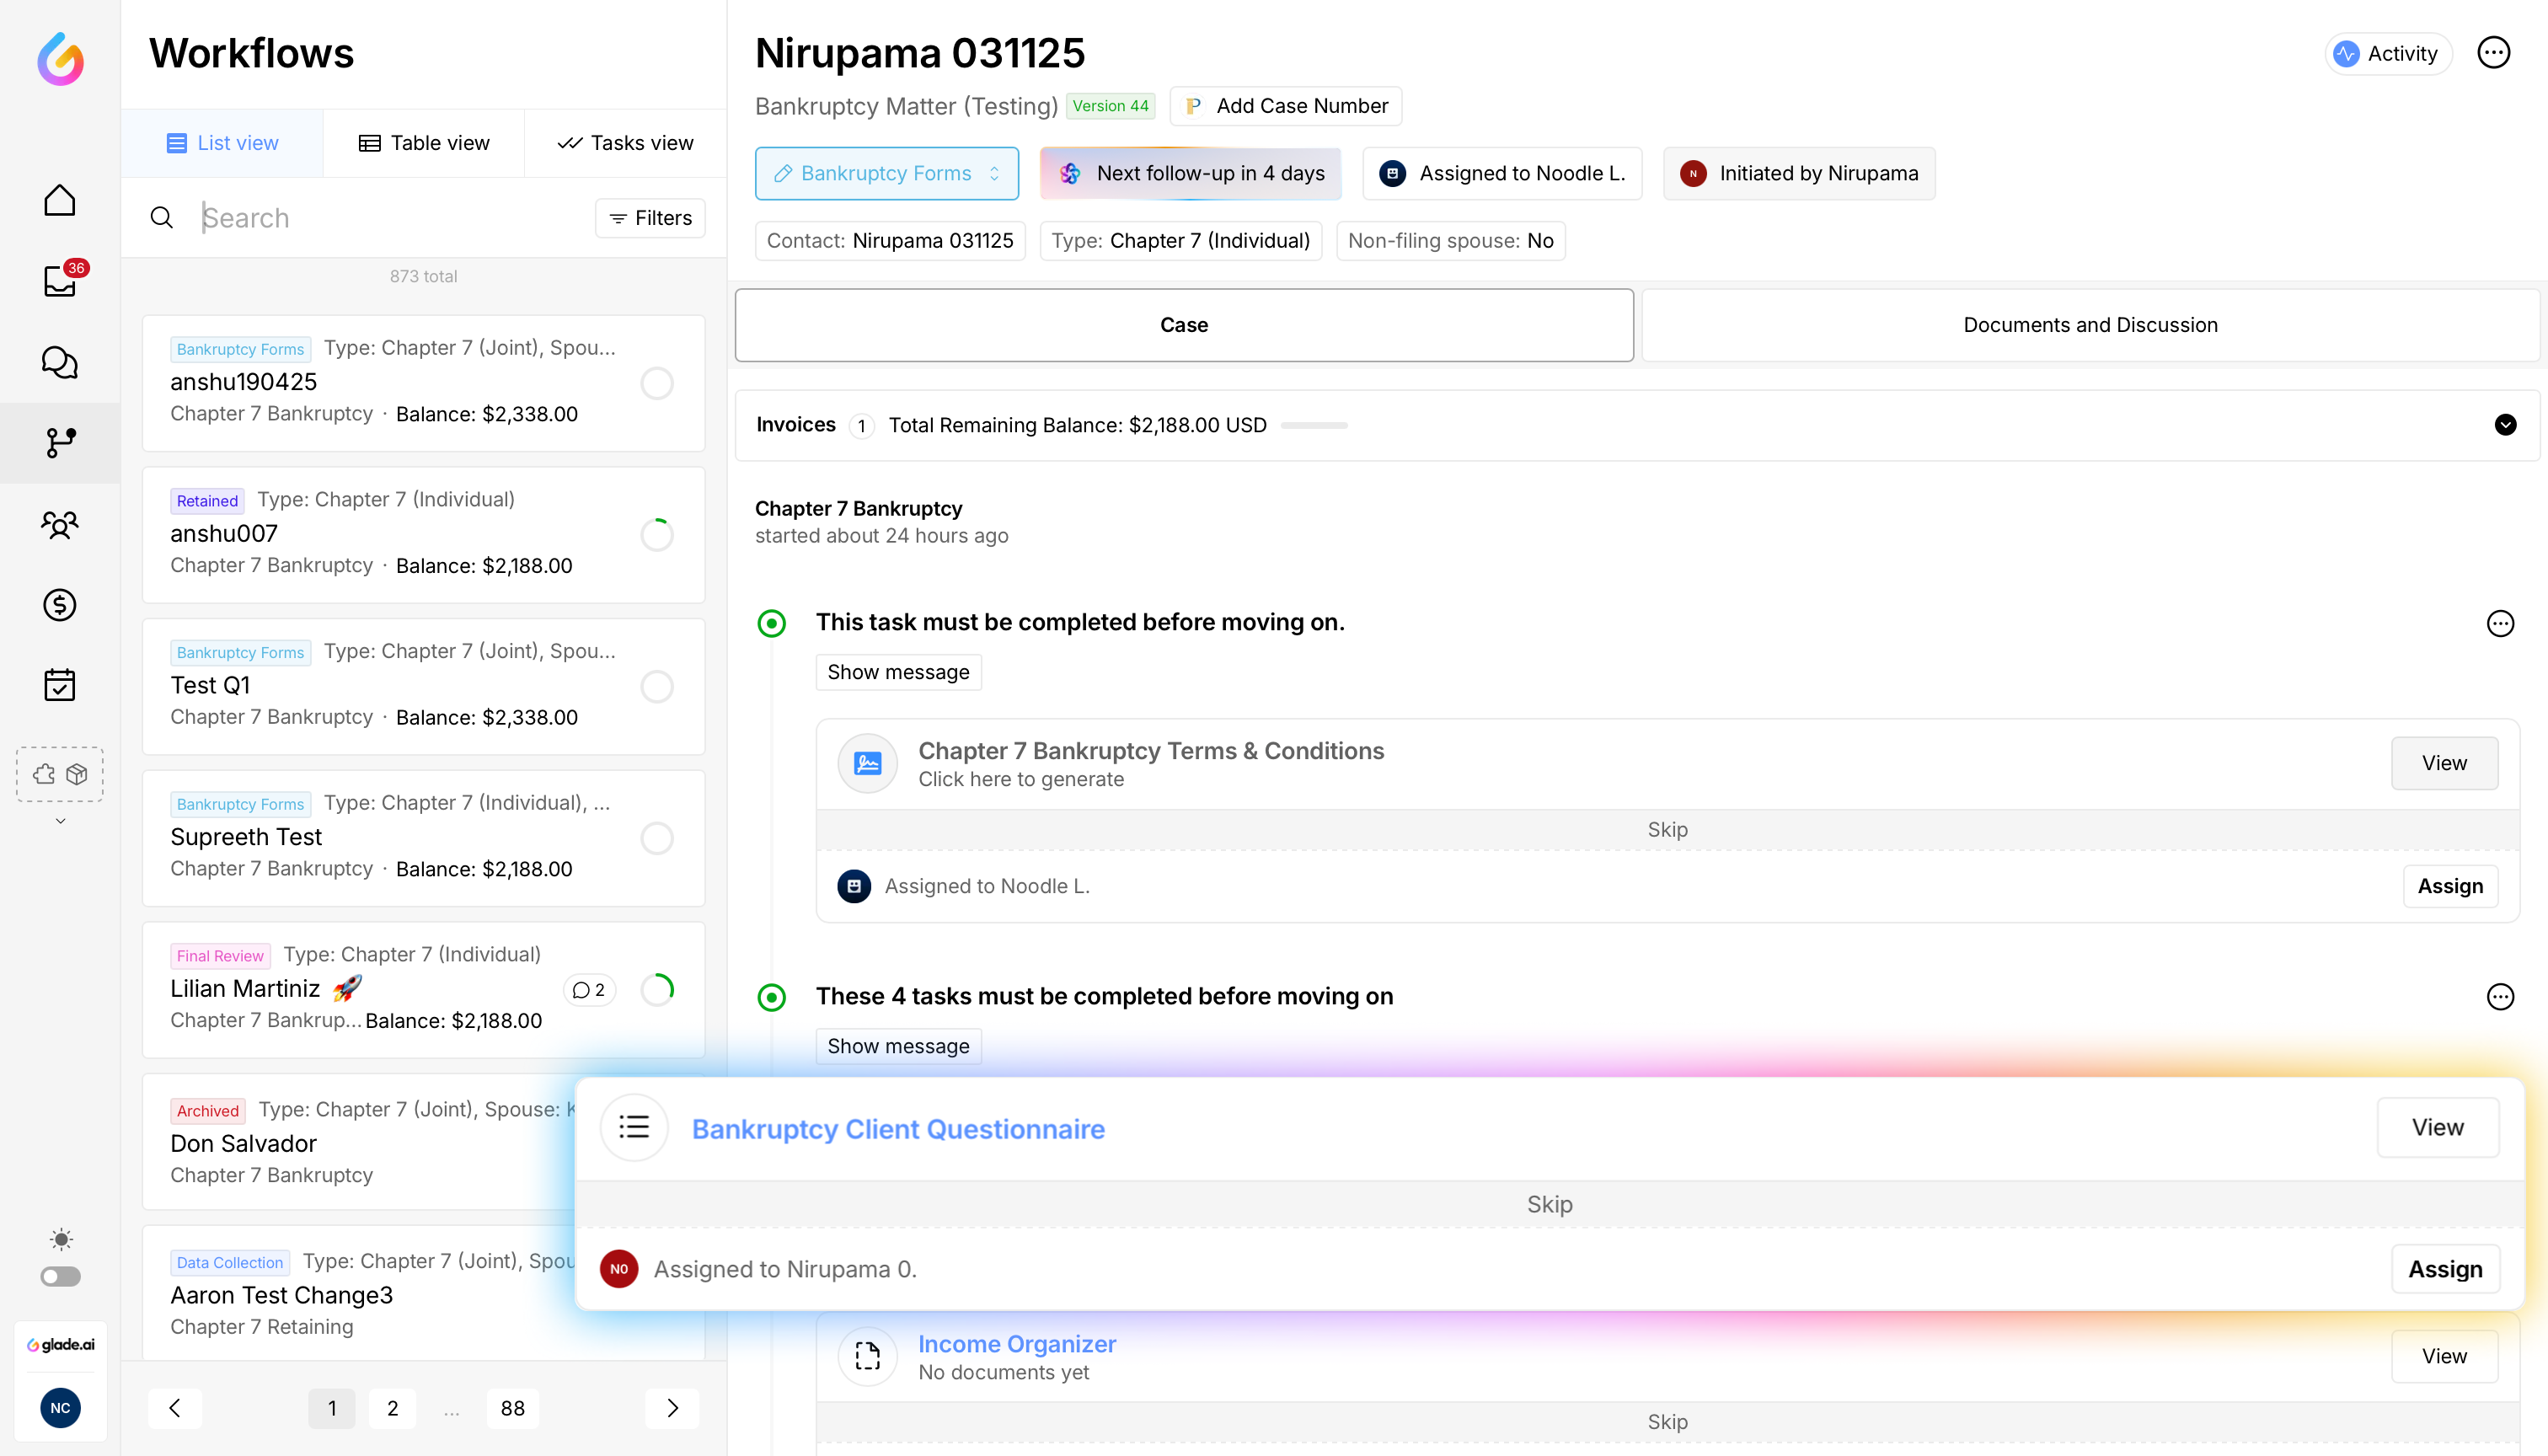Click the invoice balance progress bar

[1314, 426]
